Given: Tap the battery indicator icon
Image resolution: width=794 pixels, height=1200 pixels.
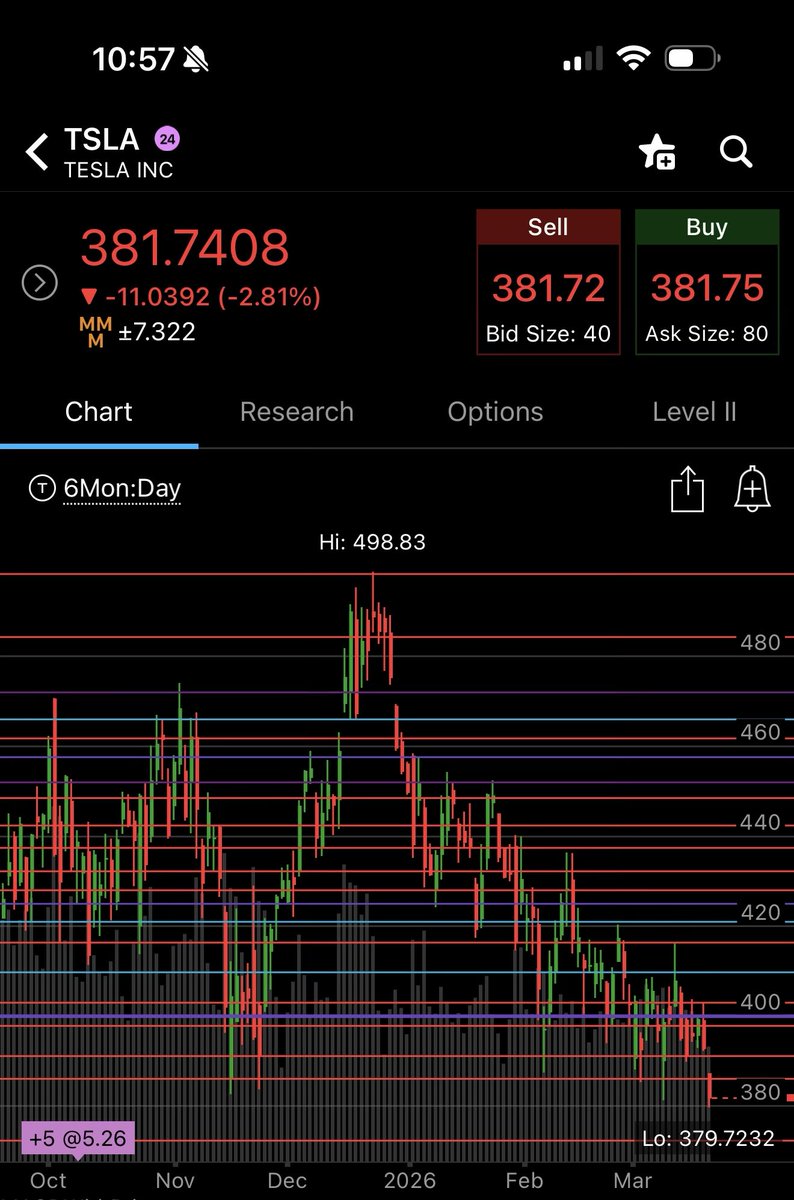Looking at the screenshot, I should pos(694,59).
